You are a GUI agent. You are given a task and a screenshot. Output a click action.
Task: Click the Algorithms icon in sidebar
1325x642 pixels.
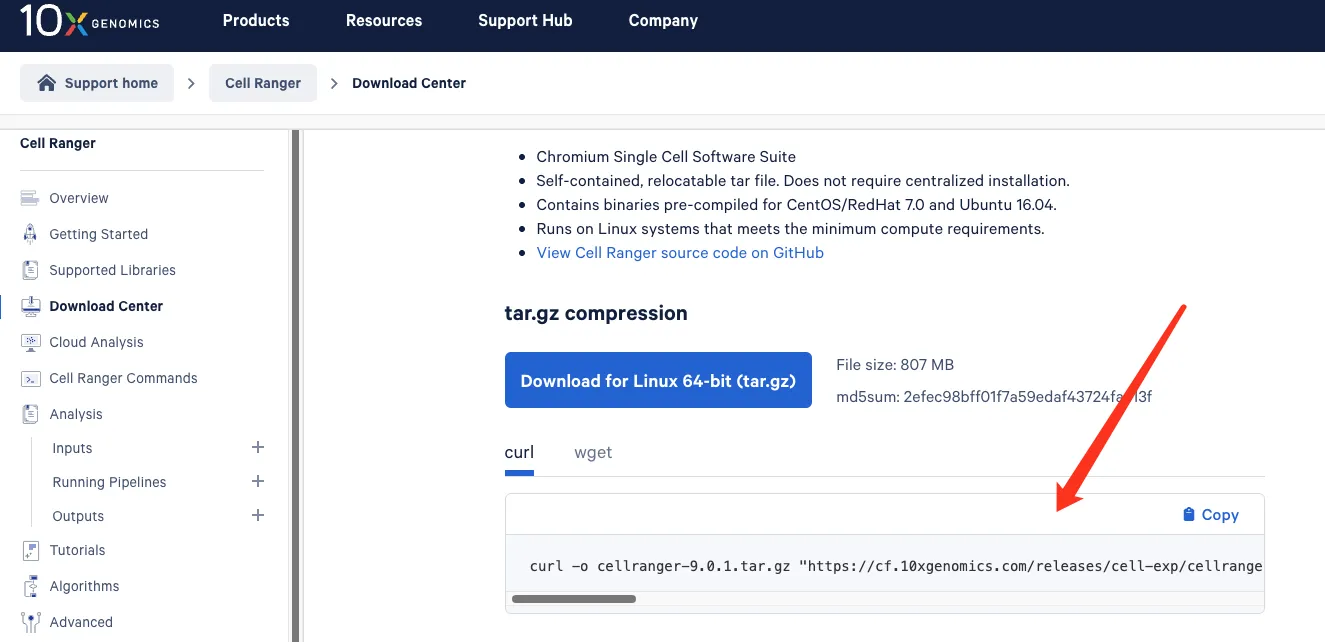(x=30, y=586)
